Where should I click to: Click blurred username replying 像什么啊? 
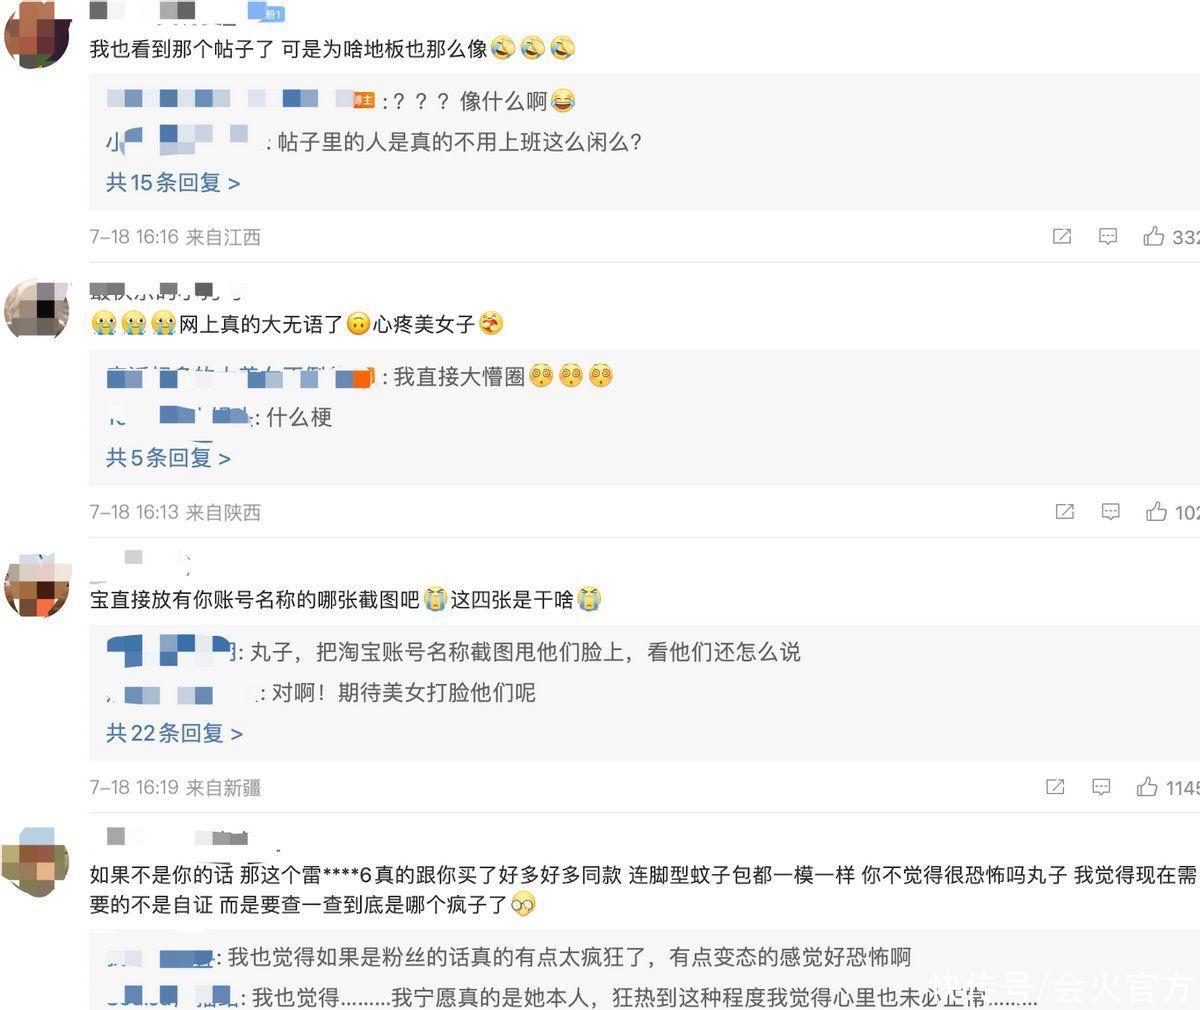tap(240, 100)
